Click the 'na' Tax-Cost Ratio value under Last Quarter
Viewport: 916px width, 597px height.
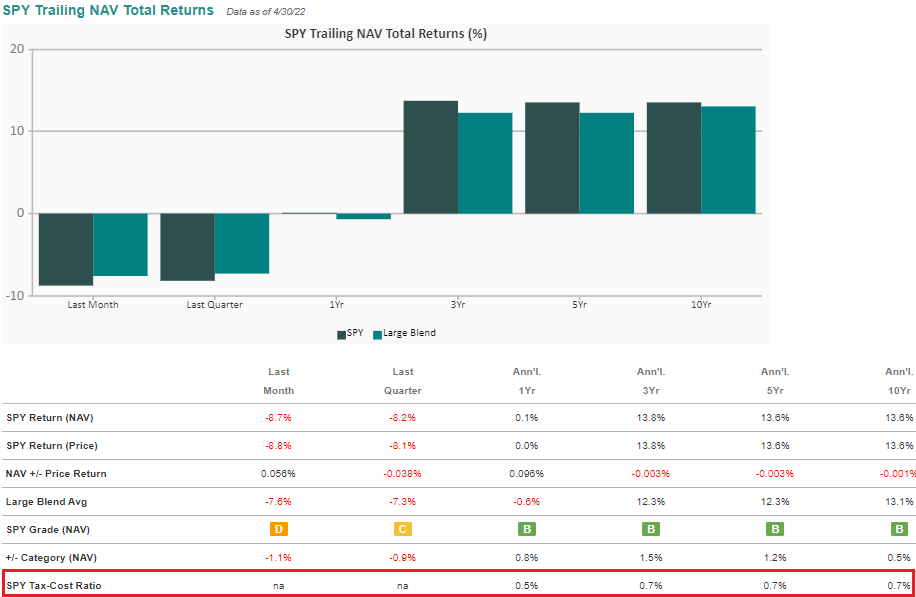[x=403, y=586]
